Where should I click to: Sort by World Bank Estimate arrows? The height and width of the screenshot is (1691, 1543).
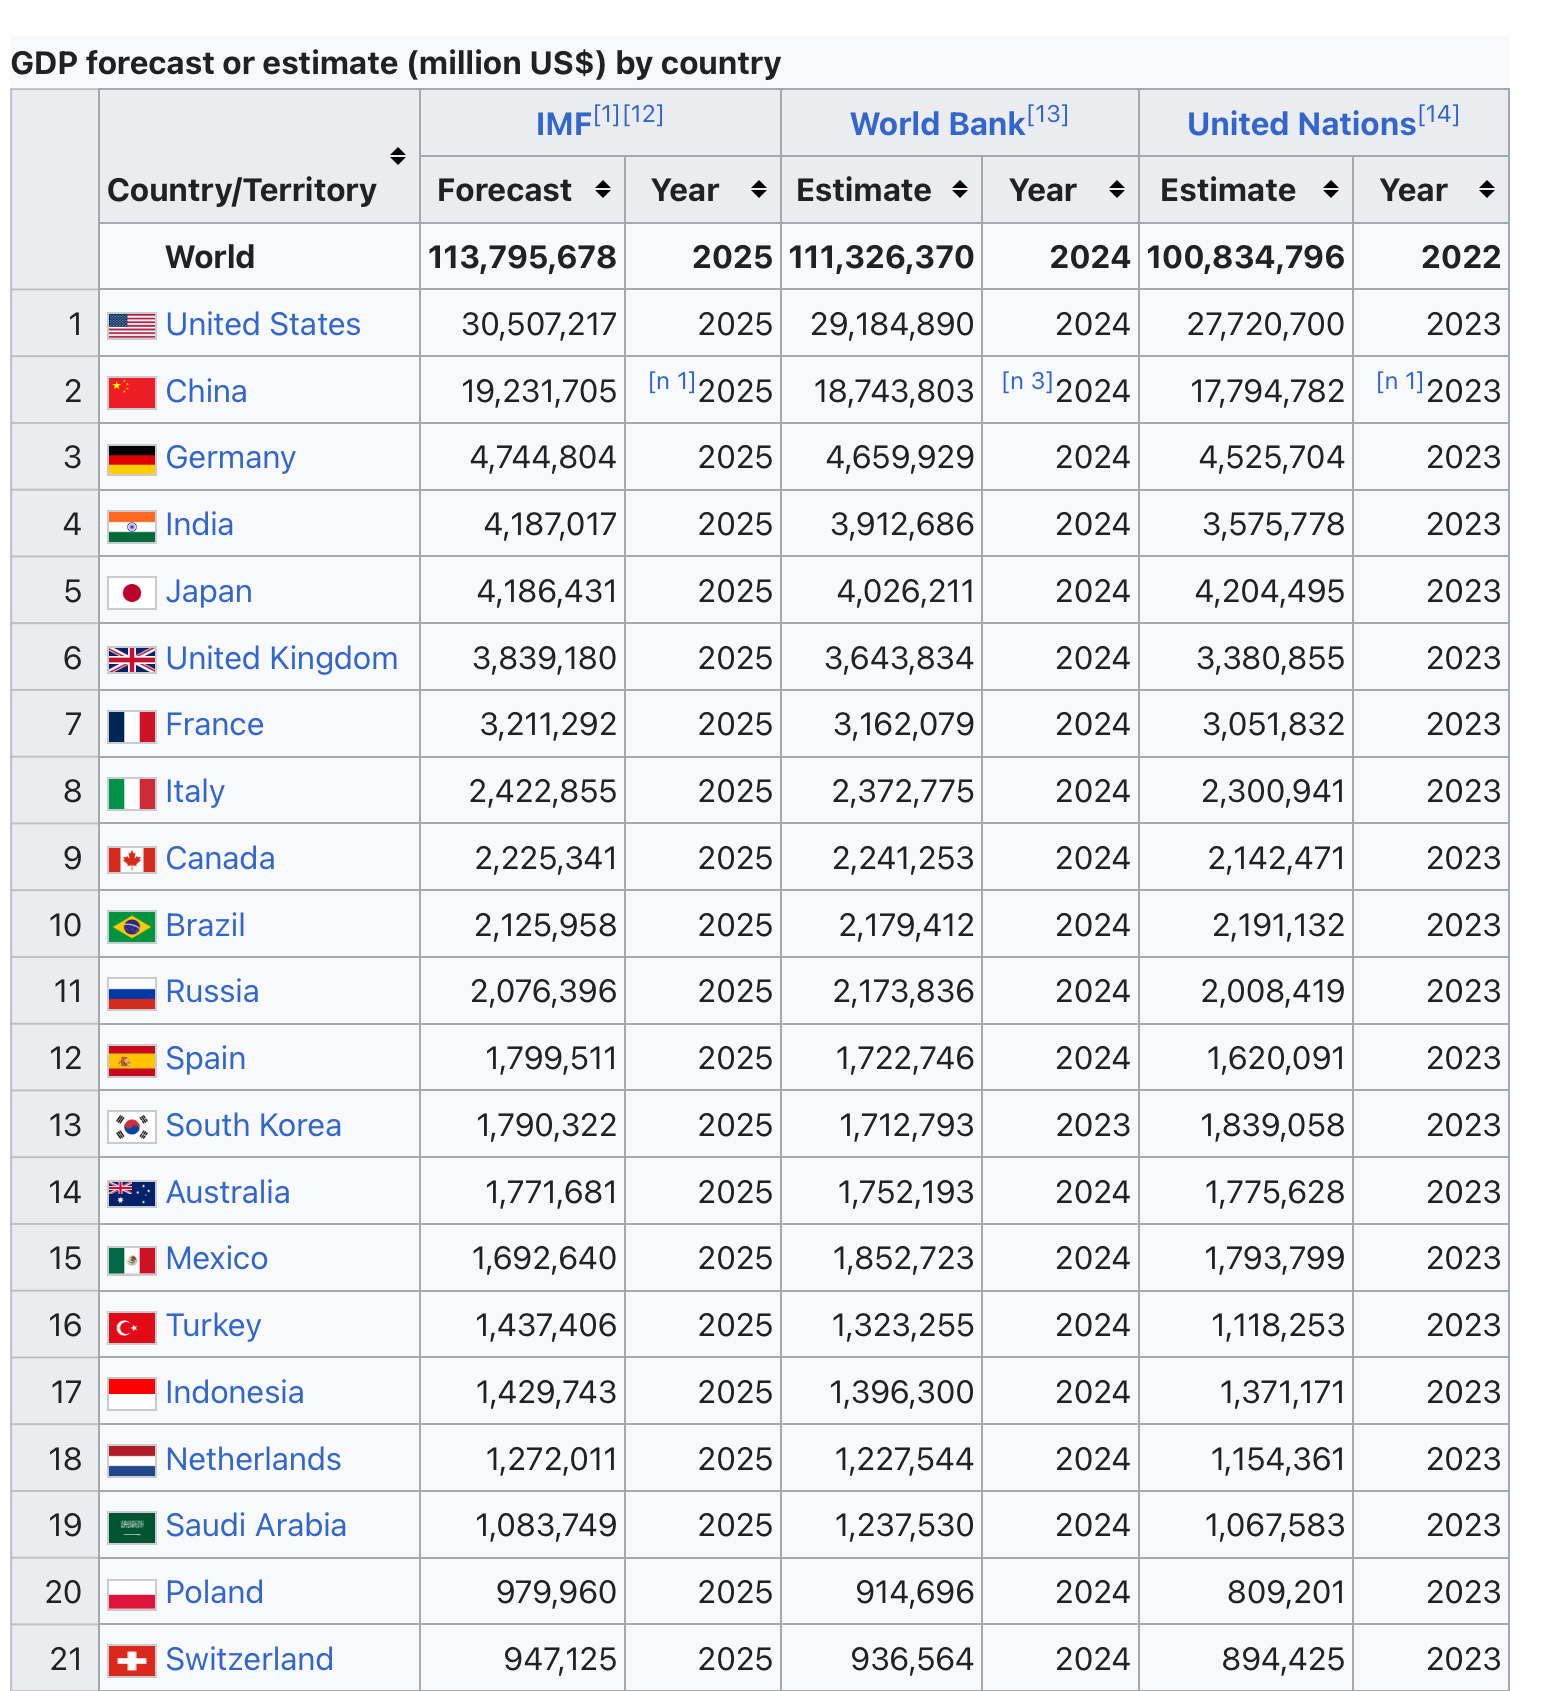(960, 189)
